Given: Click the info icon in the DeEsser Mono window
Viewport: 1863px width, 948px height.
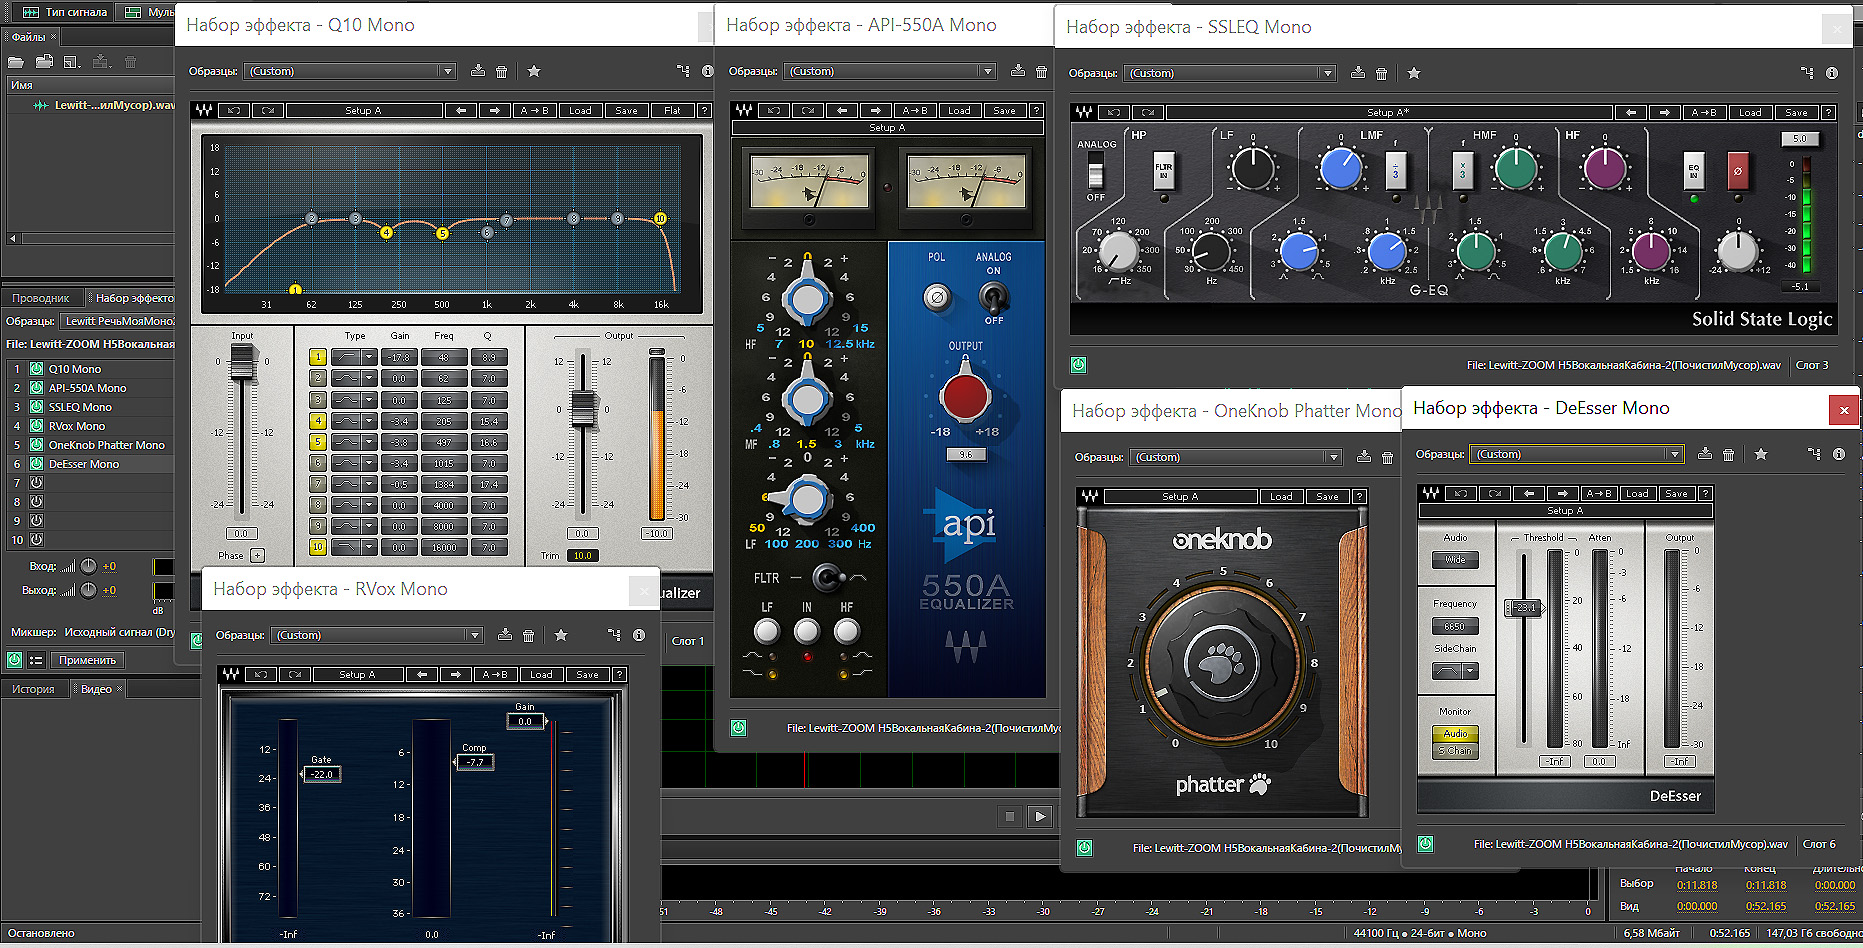Looking at the screenshot, I should [1838, 454].
